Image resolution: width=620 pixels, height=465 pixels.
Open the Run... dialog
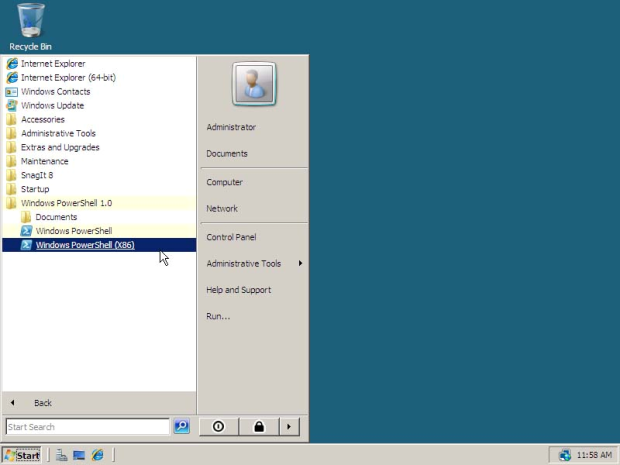click(x=218, y=316)
